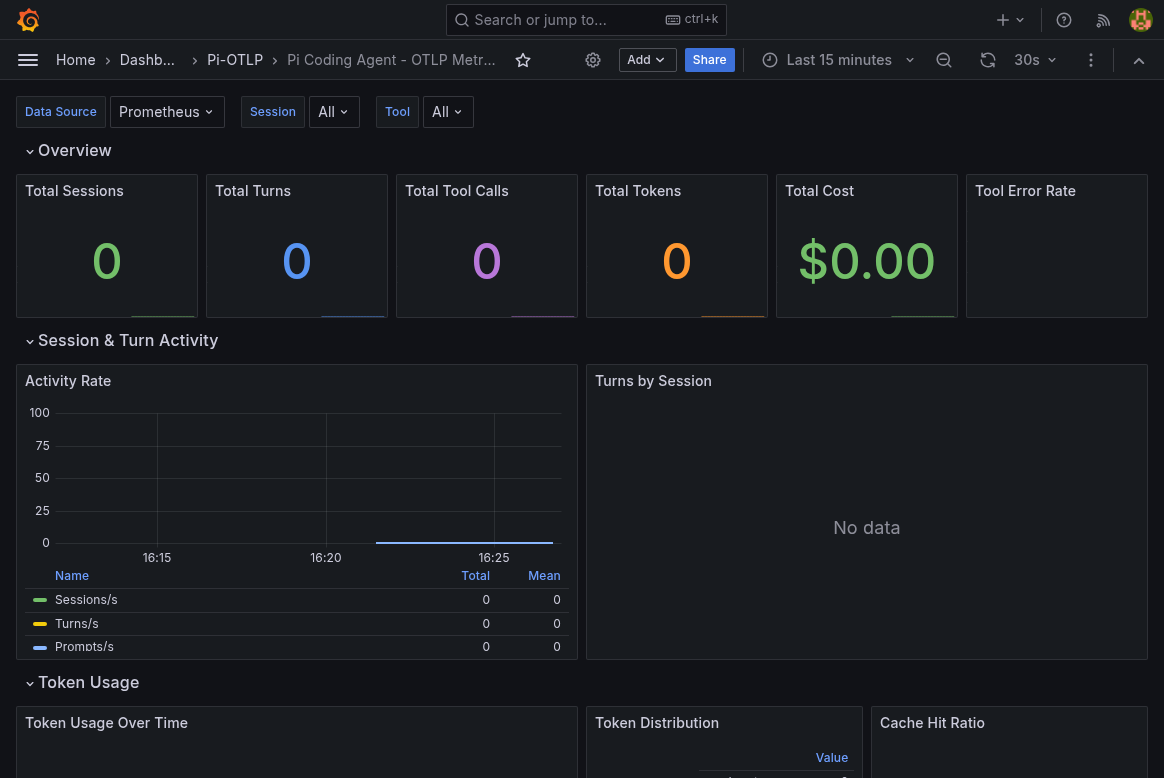This screenshot has height=778, width=1164.
Task: Click the search magnifier icon
Action: click(x=462, y=20)
